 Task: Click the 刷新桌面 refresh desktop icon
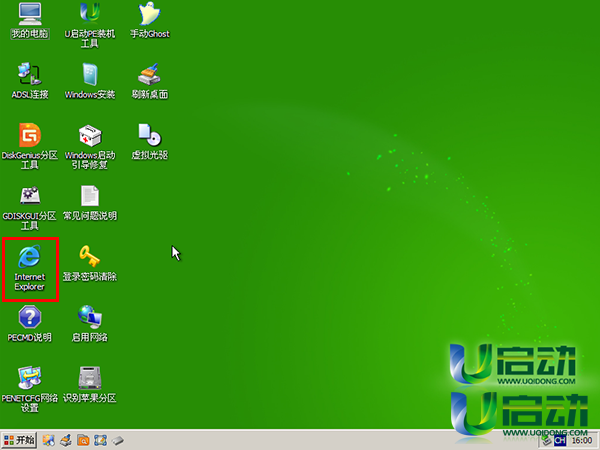(150, 81)
